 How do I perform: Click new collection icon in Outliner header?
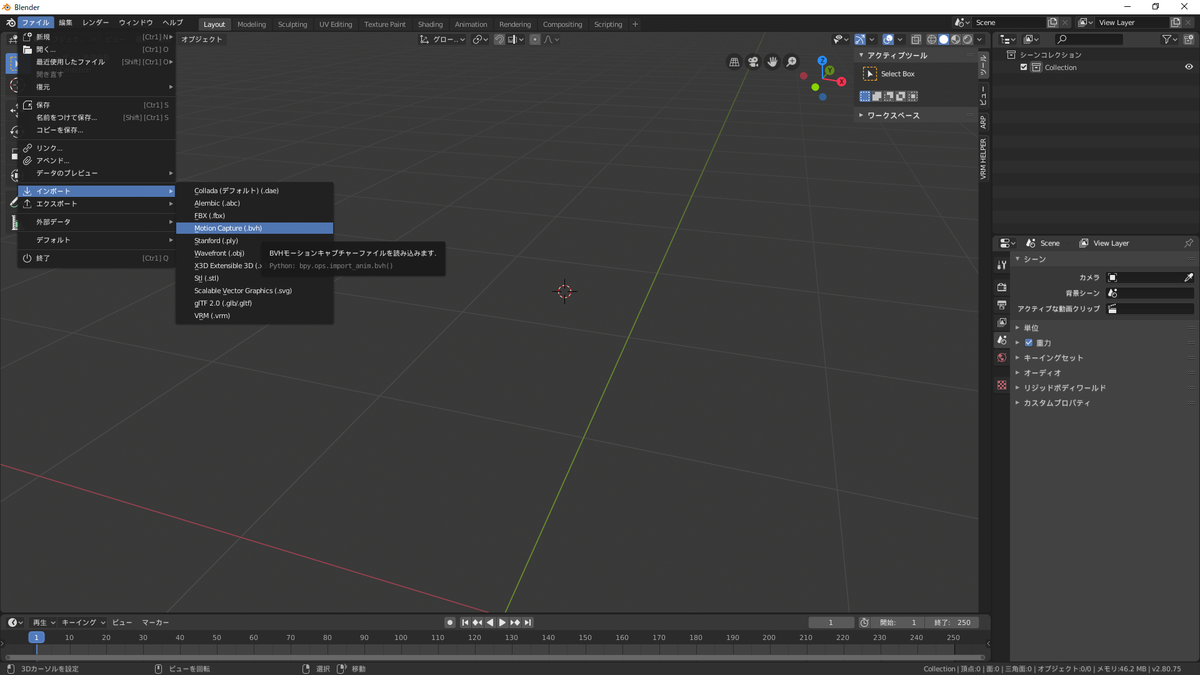[x=1189, y=39]
